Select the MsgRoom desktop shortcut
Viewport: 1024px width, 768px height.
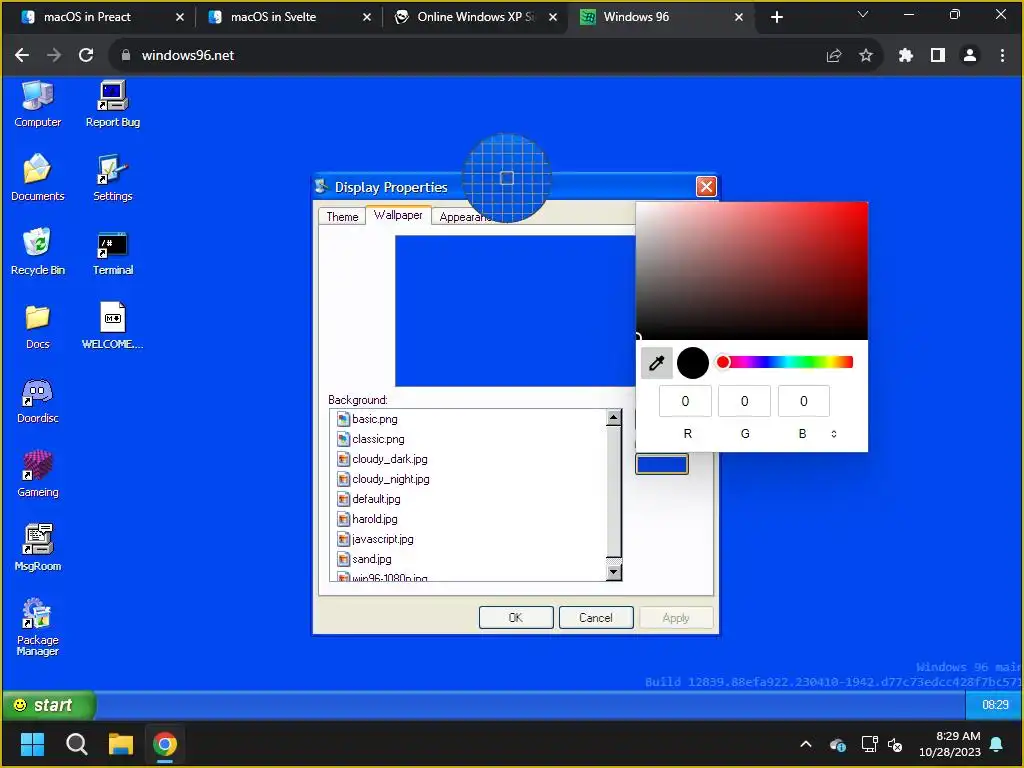[x=37, y=548]
